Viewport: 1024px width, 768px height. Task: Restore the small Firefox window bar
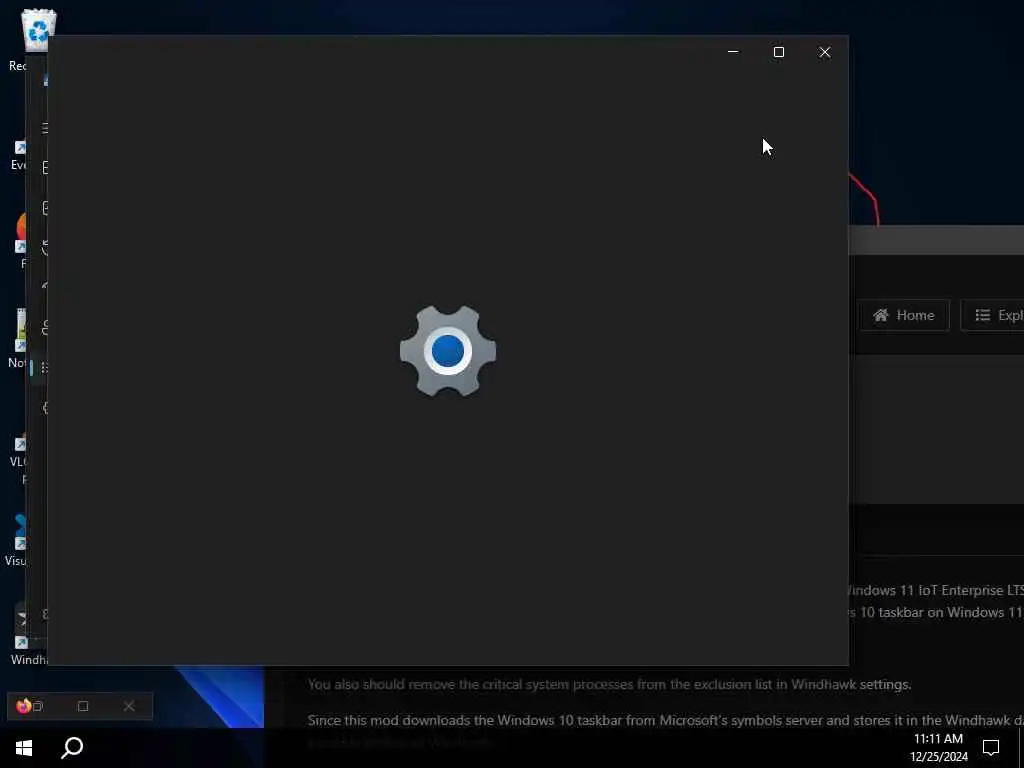[38, 706]
